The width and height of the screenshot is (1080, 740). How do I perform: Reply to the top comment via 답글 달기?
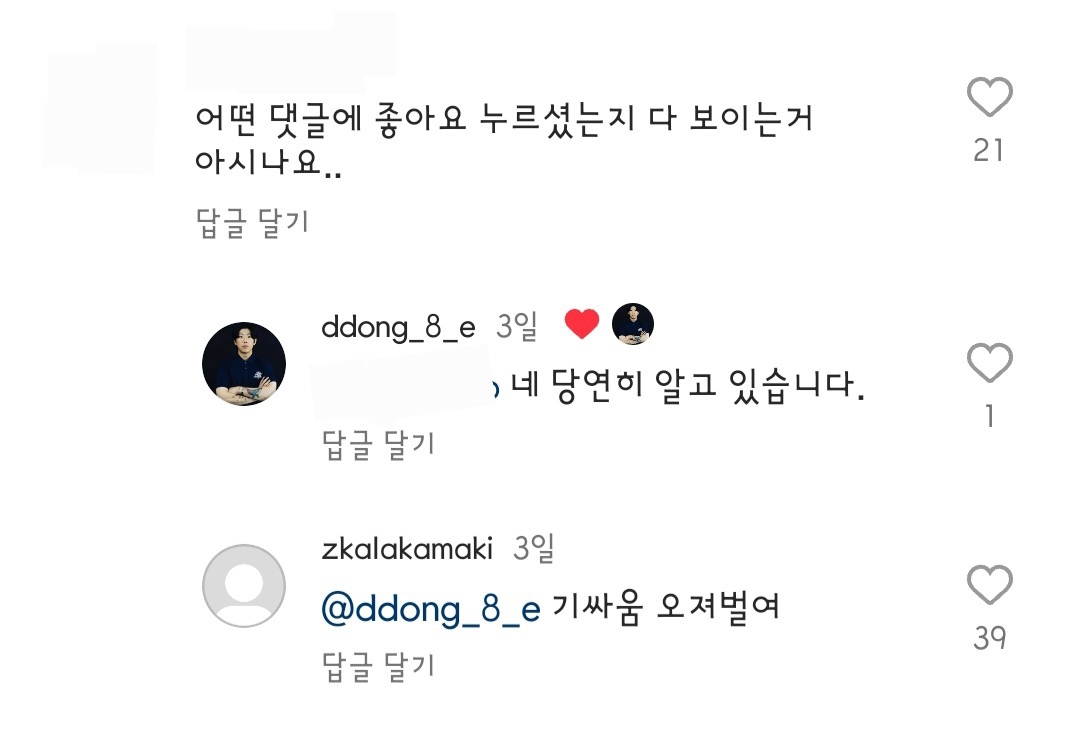tap(252, 223)
